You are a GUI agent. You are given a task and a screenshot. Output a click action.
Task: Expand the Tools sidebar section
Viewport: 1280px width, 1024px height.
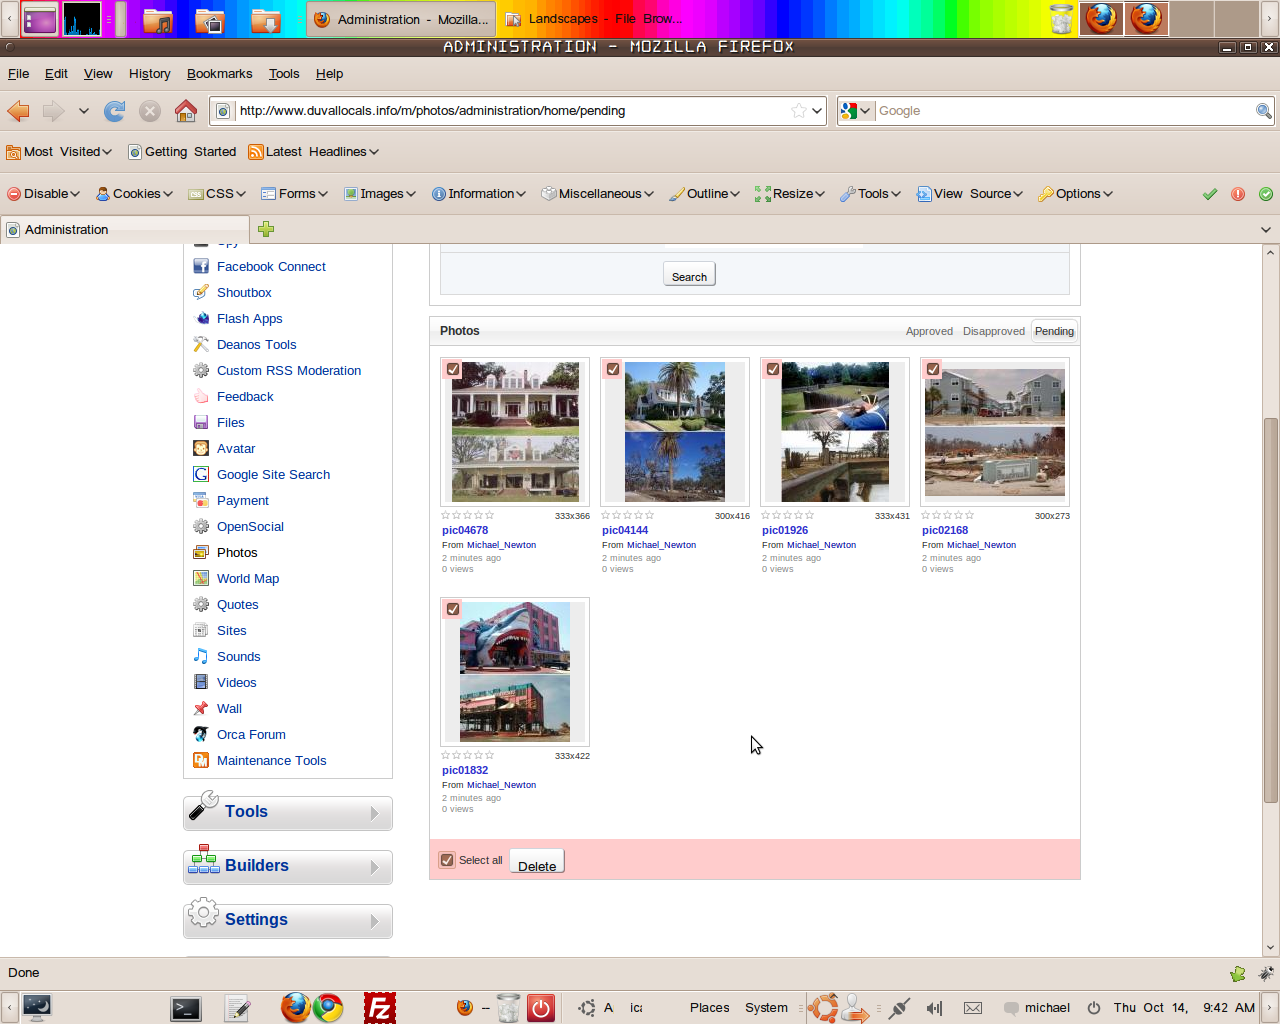coord(288,812)
